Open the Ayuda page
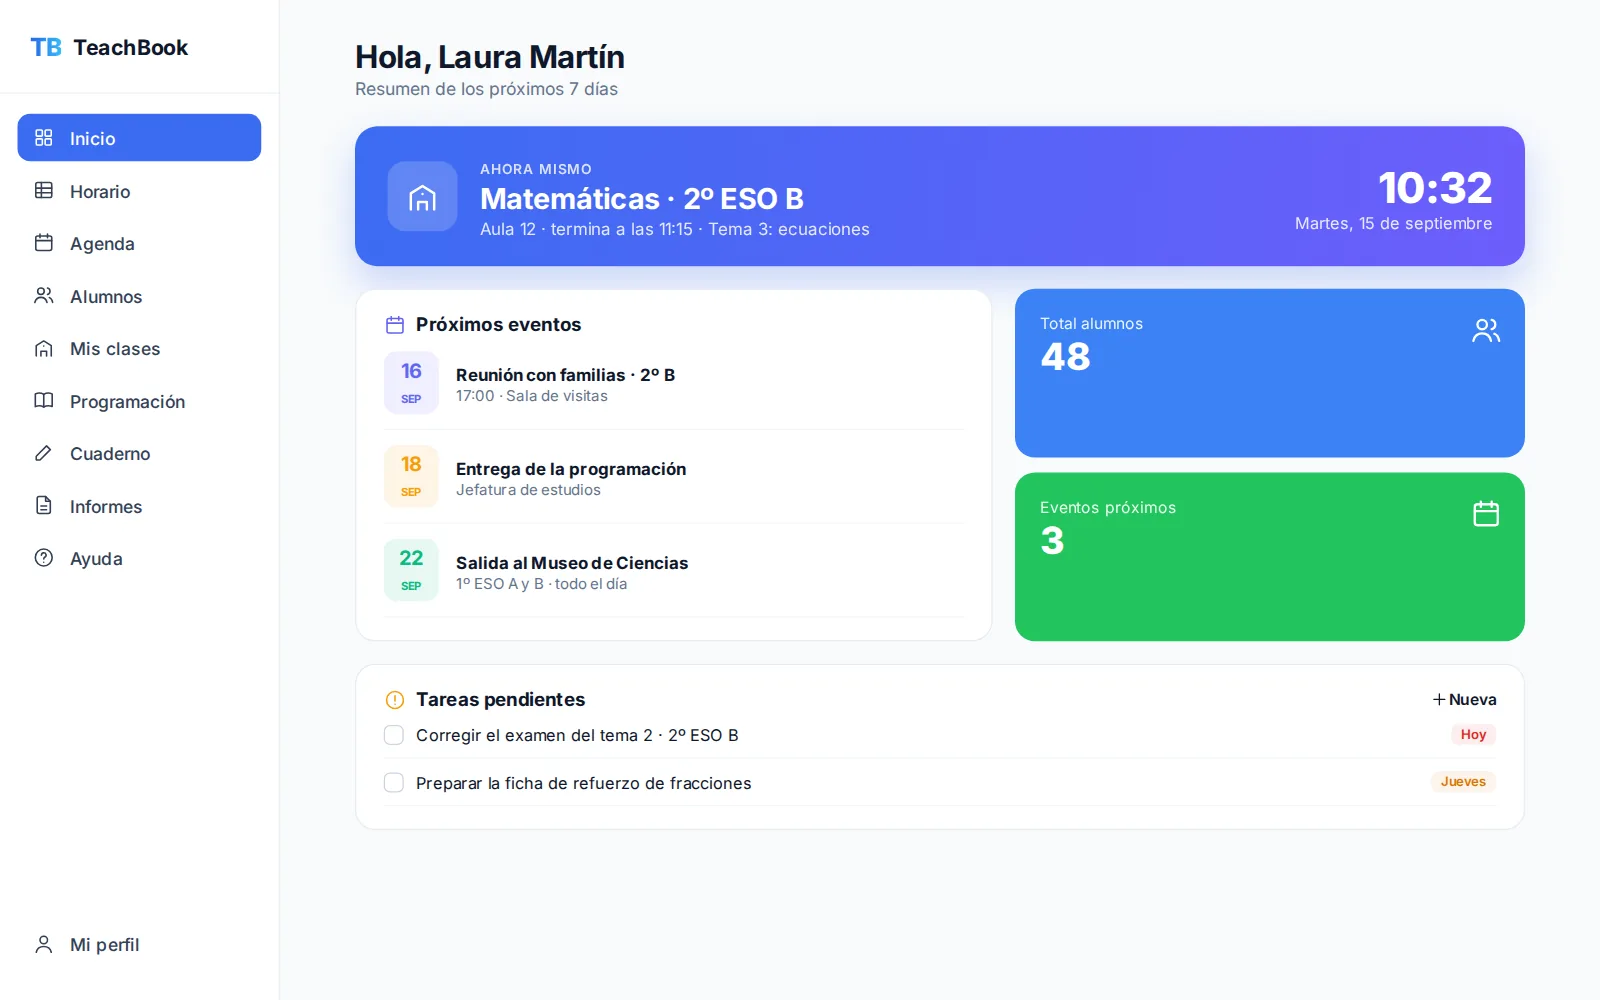 tap(139, 558)
